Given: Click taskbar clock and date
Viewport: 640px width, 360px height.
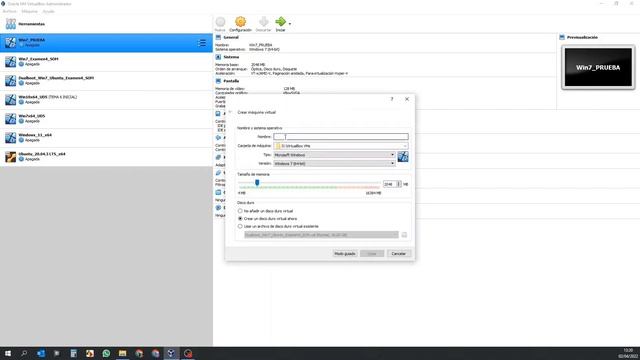Looking at the screenshot, I should click(628, 353).
